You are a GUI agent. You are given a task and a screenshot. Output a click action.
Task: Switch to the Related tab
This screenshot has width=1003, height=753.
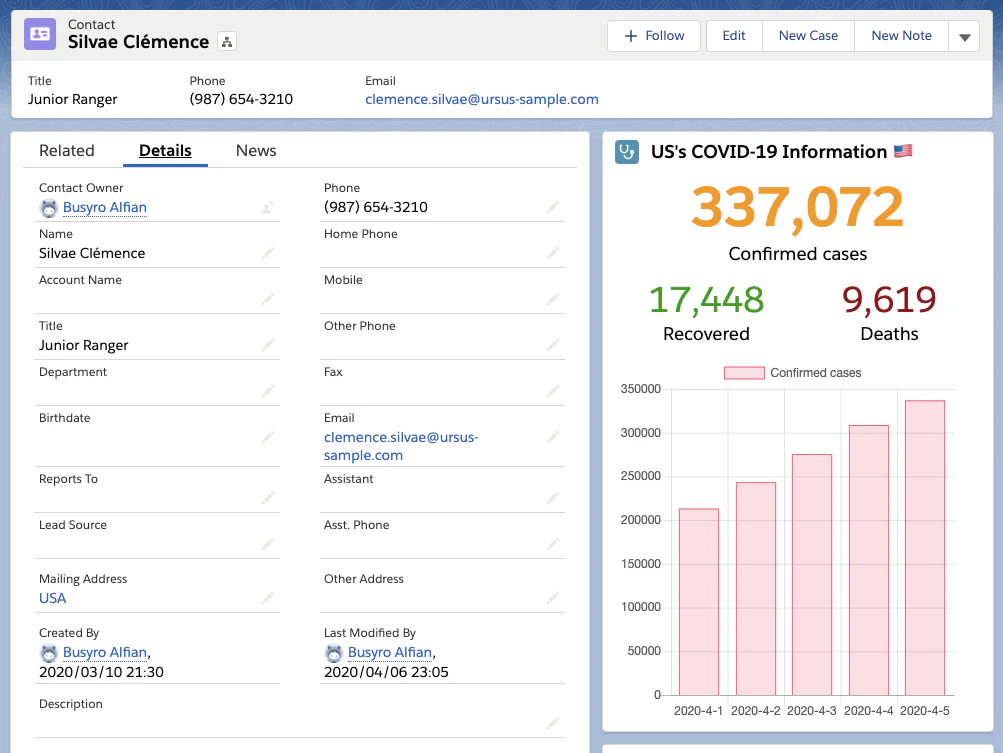pos(67,150)
